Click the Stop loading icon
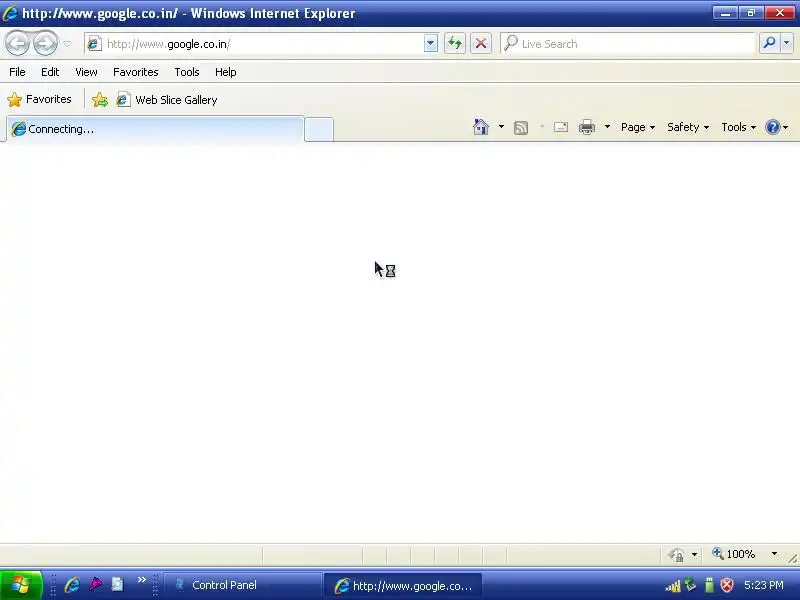The image size is (800, 600). [481, 44]
